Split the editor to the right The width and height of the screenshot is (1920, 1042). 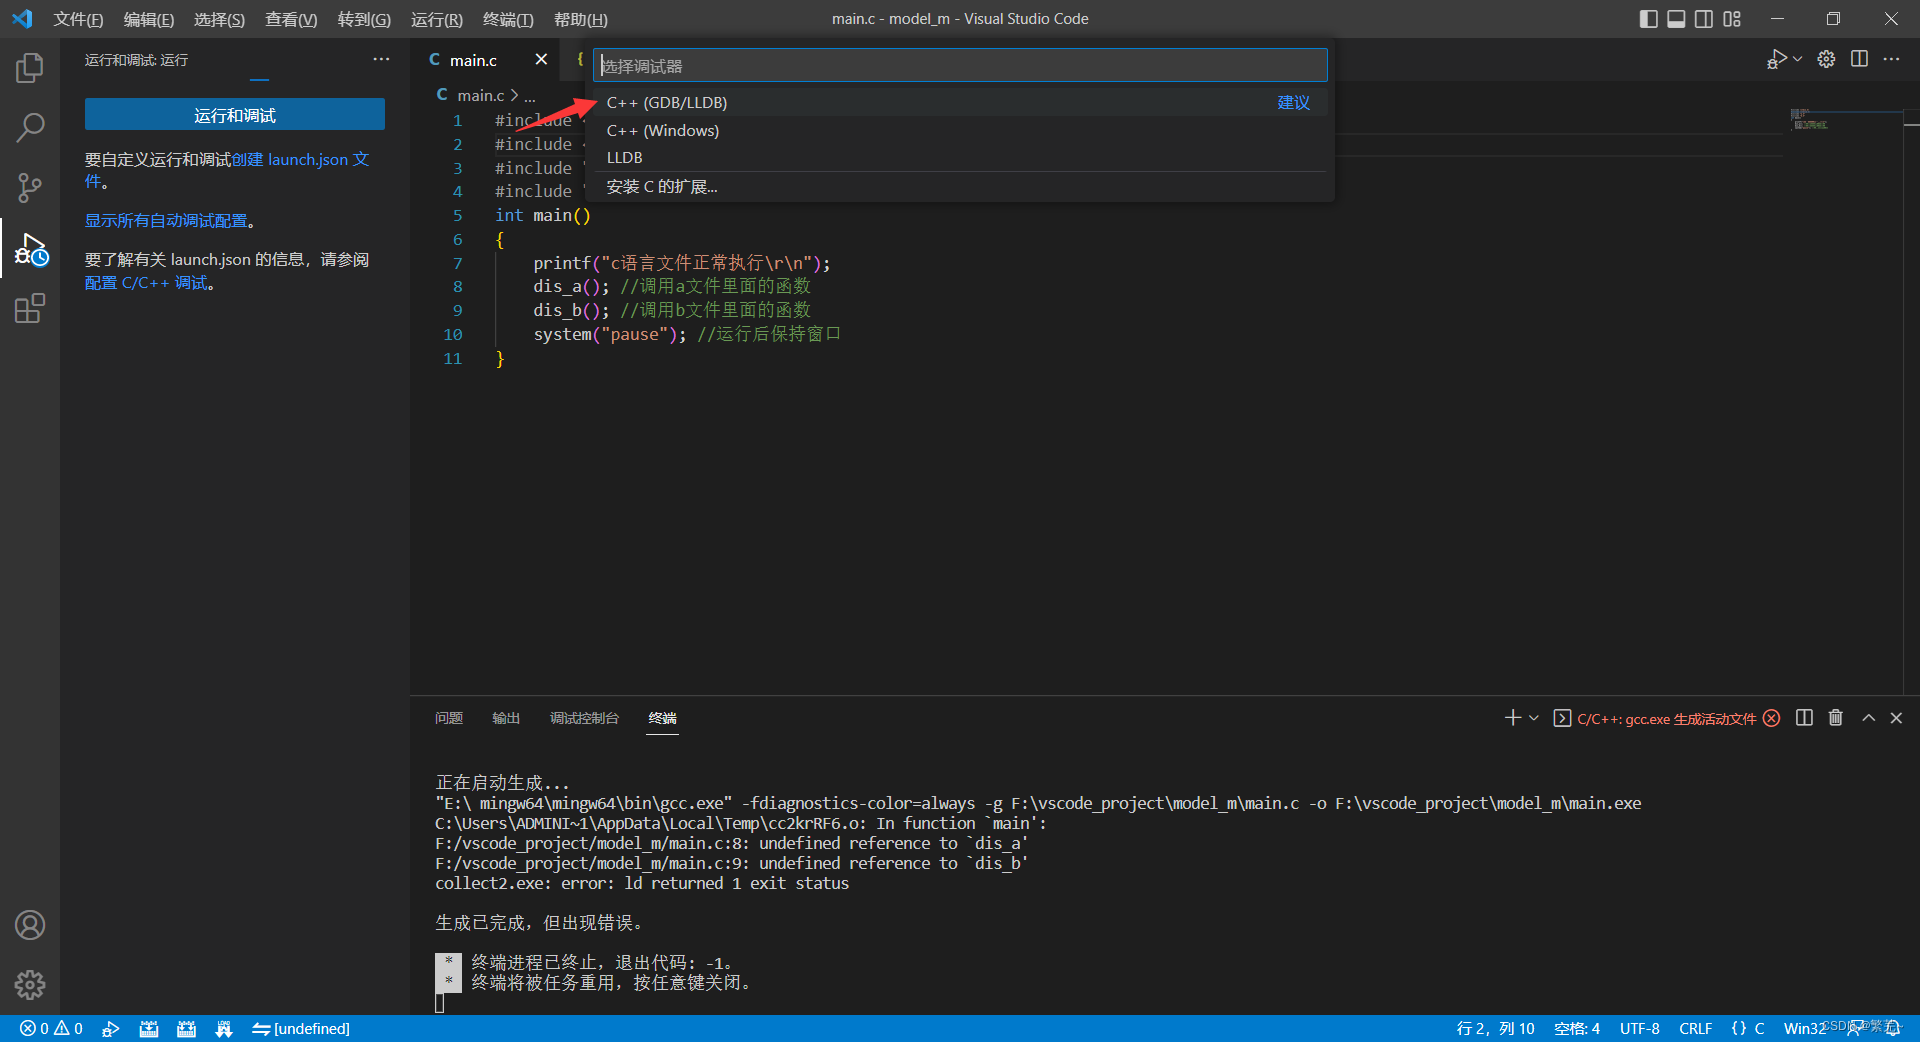1859,59
